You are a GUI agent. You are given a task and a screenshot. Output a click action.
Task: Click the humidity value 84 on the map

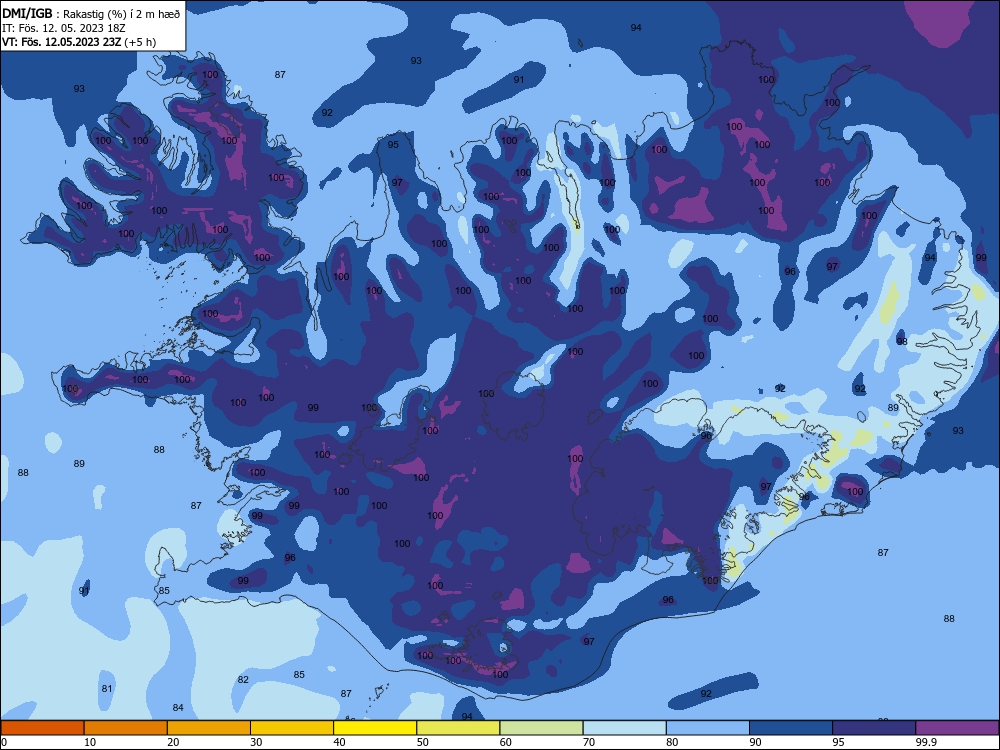pyautogui.click(x=178, y=708)
